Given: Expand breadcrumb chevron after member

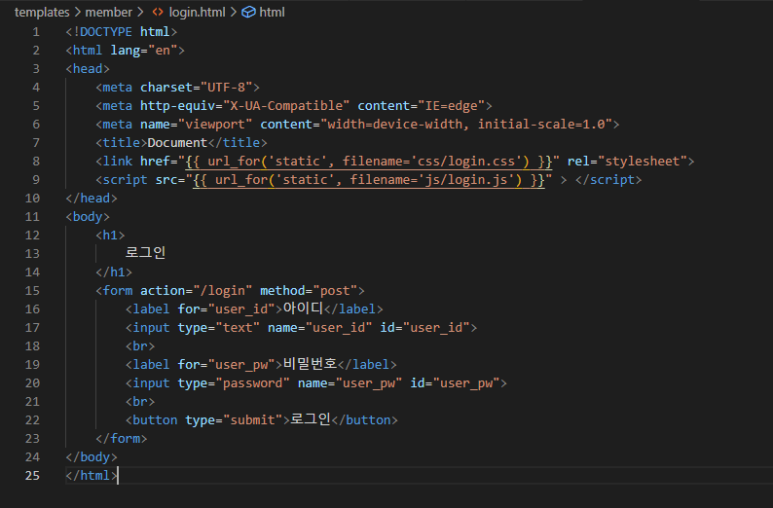Looking at the screenshot, I should [x=140, y=12].
